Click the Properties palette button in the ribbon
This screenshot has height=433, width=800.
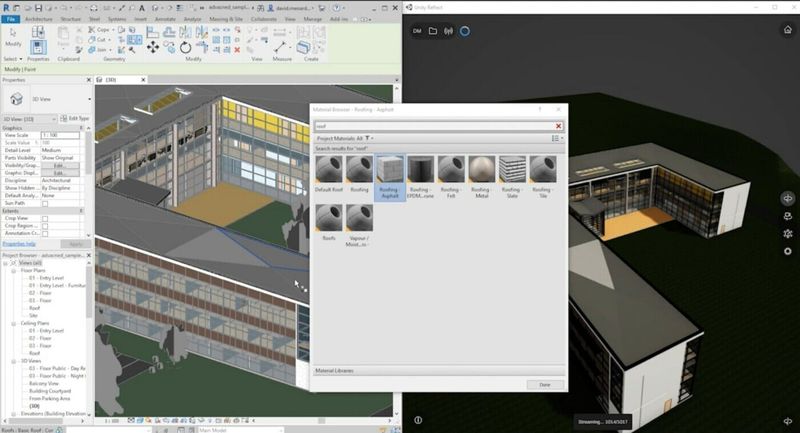click(38, 47)
